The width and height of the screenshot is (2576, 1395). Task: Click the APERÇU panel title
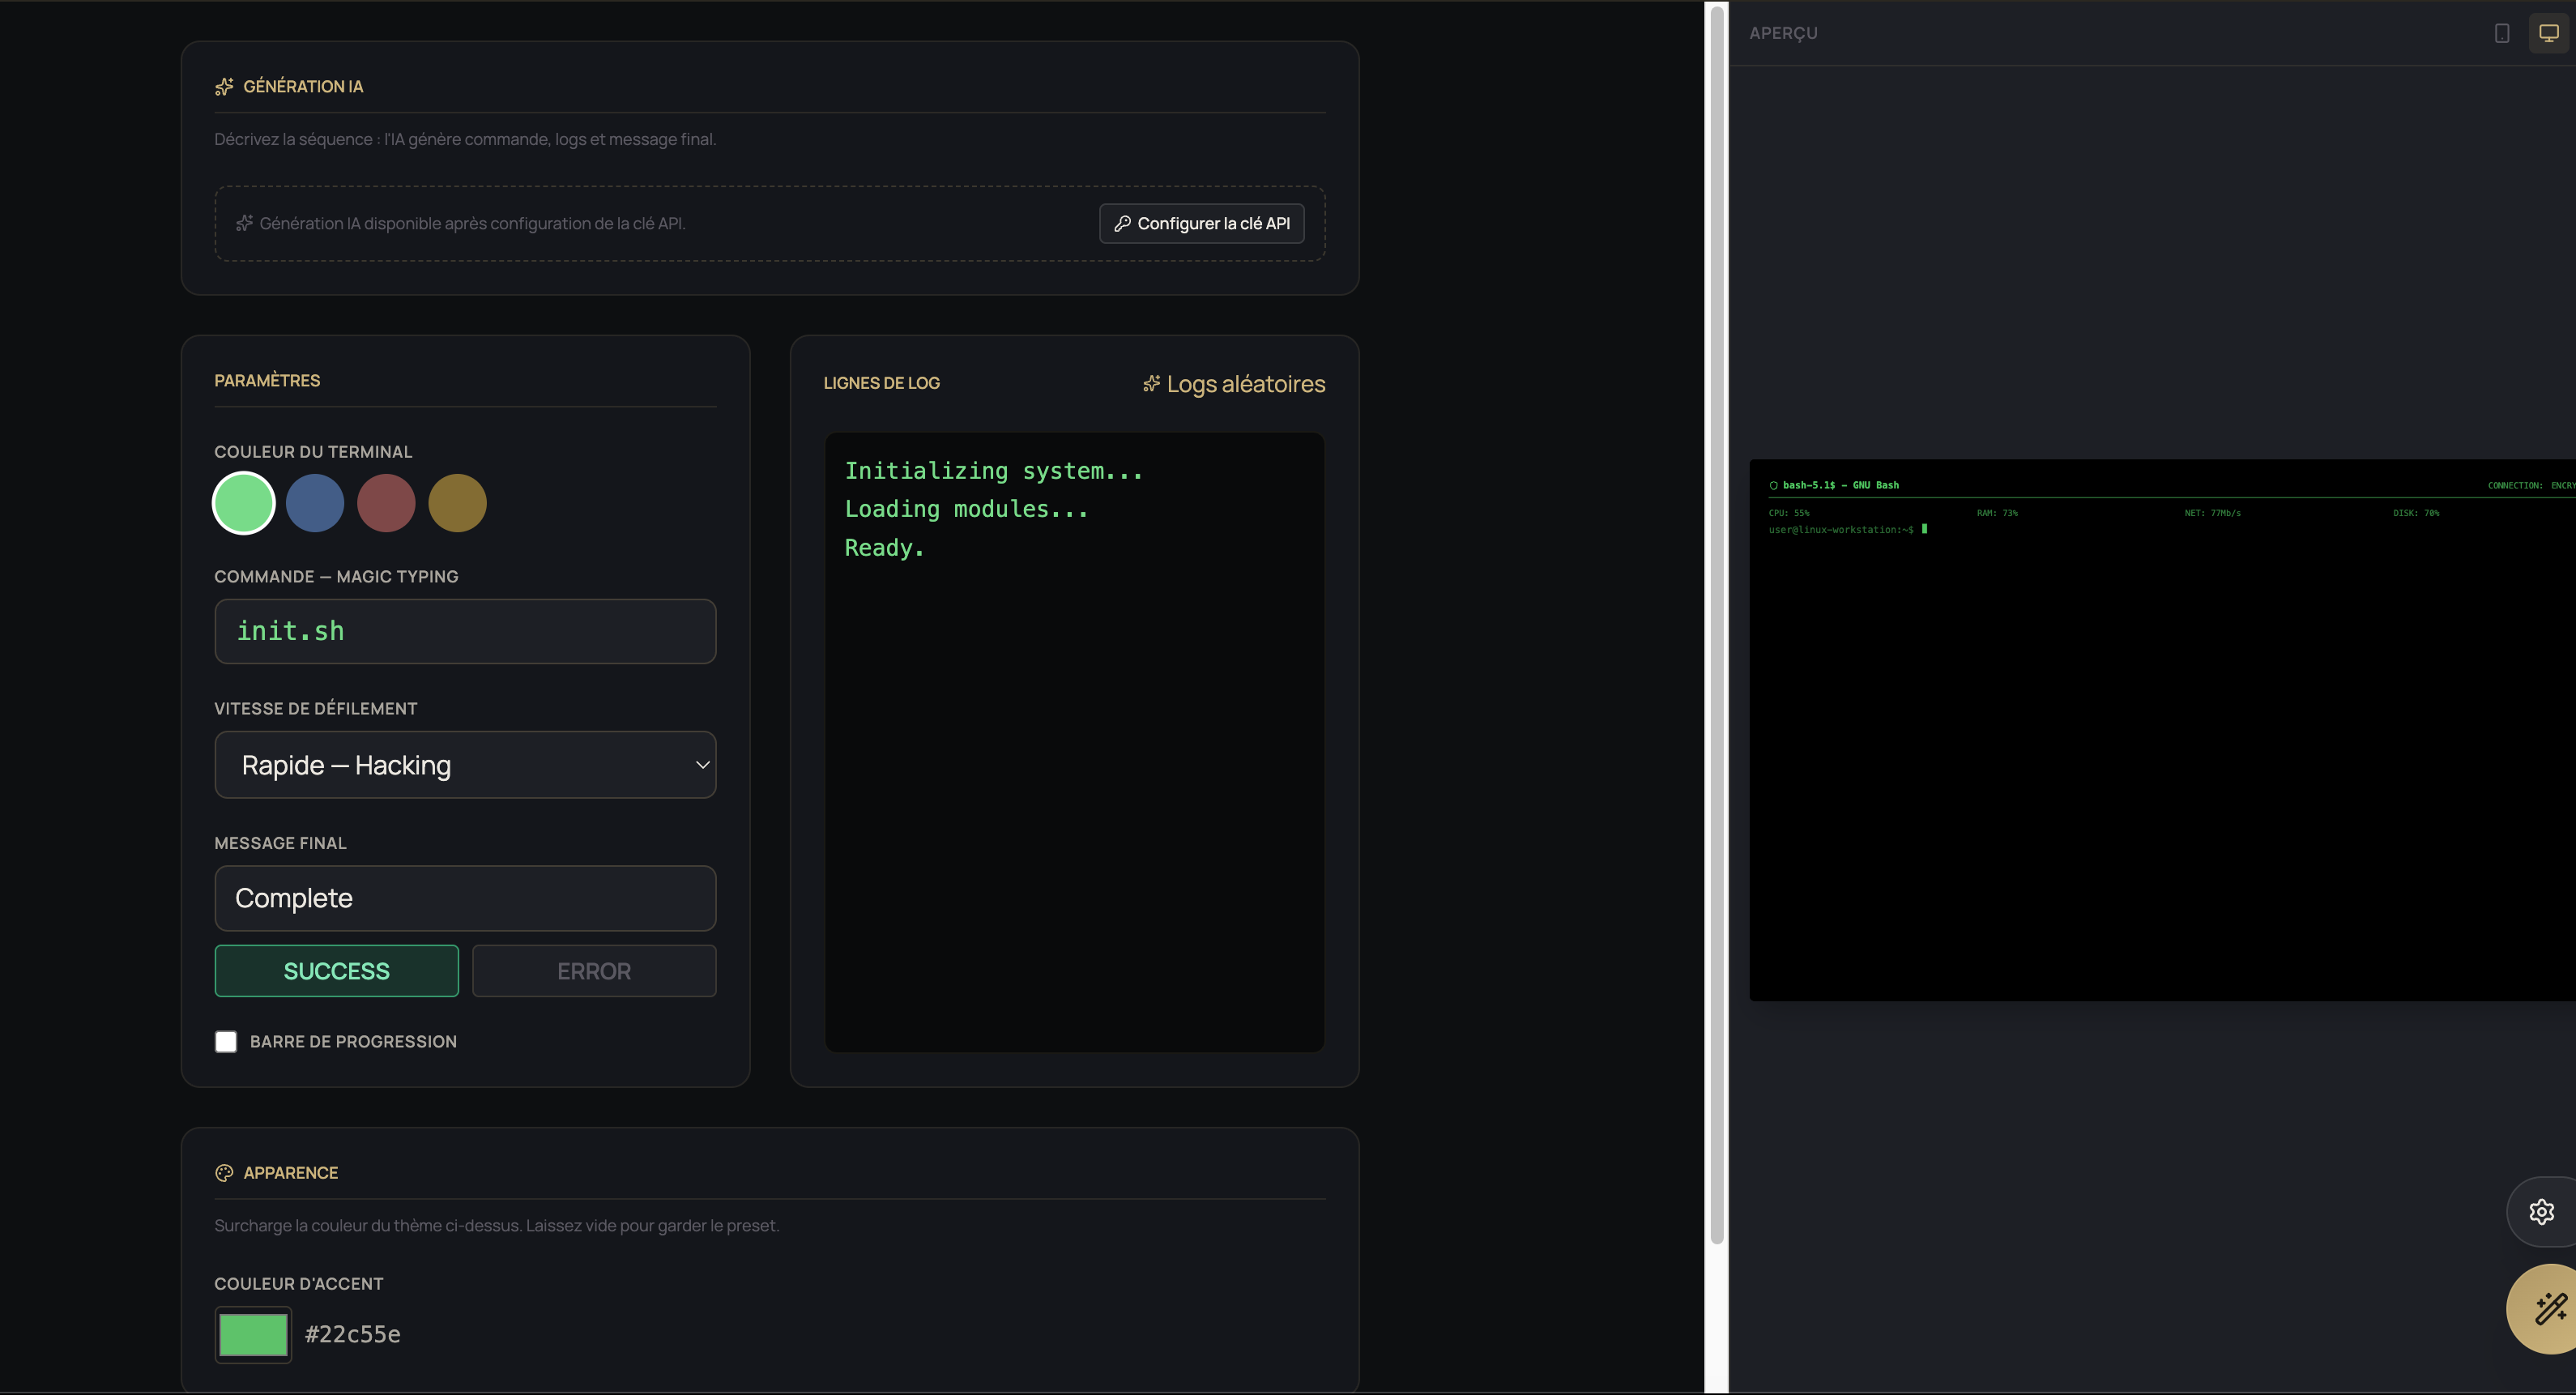pyautogui.click(x=1783, y=33)
